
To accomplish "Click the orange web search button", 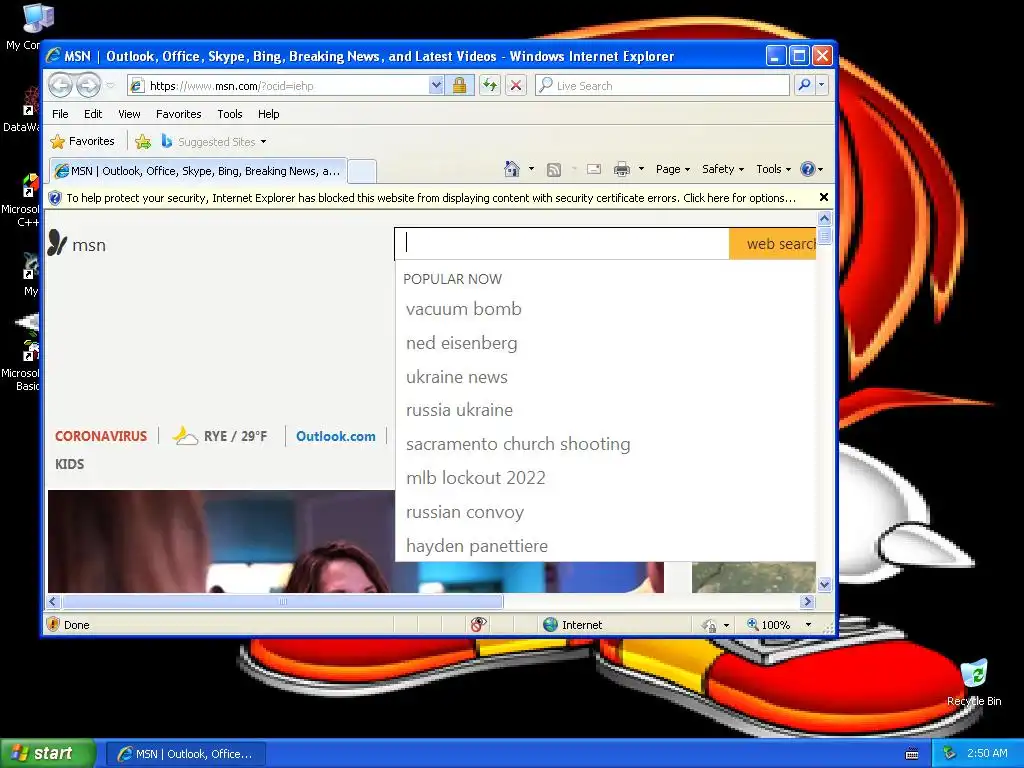I will 773,244.
